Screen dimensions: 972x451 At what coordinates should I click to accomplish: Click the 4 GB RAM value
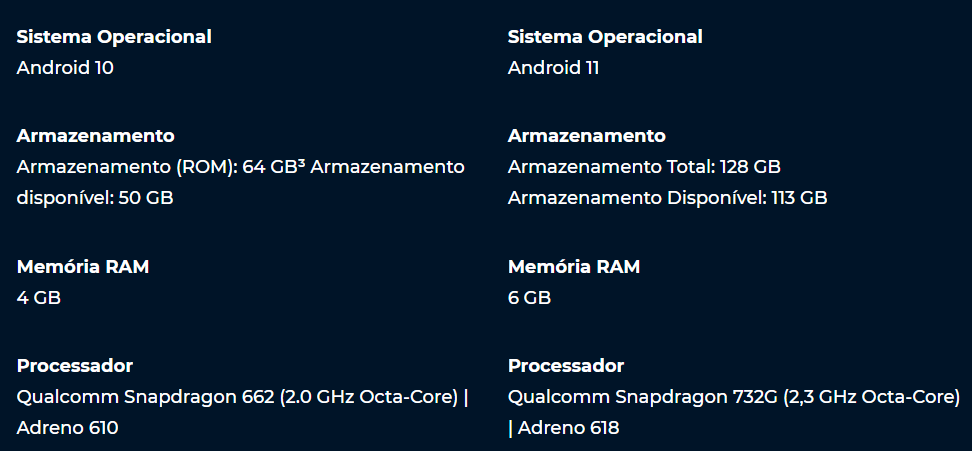[39, 298]
